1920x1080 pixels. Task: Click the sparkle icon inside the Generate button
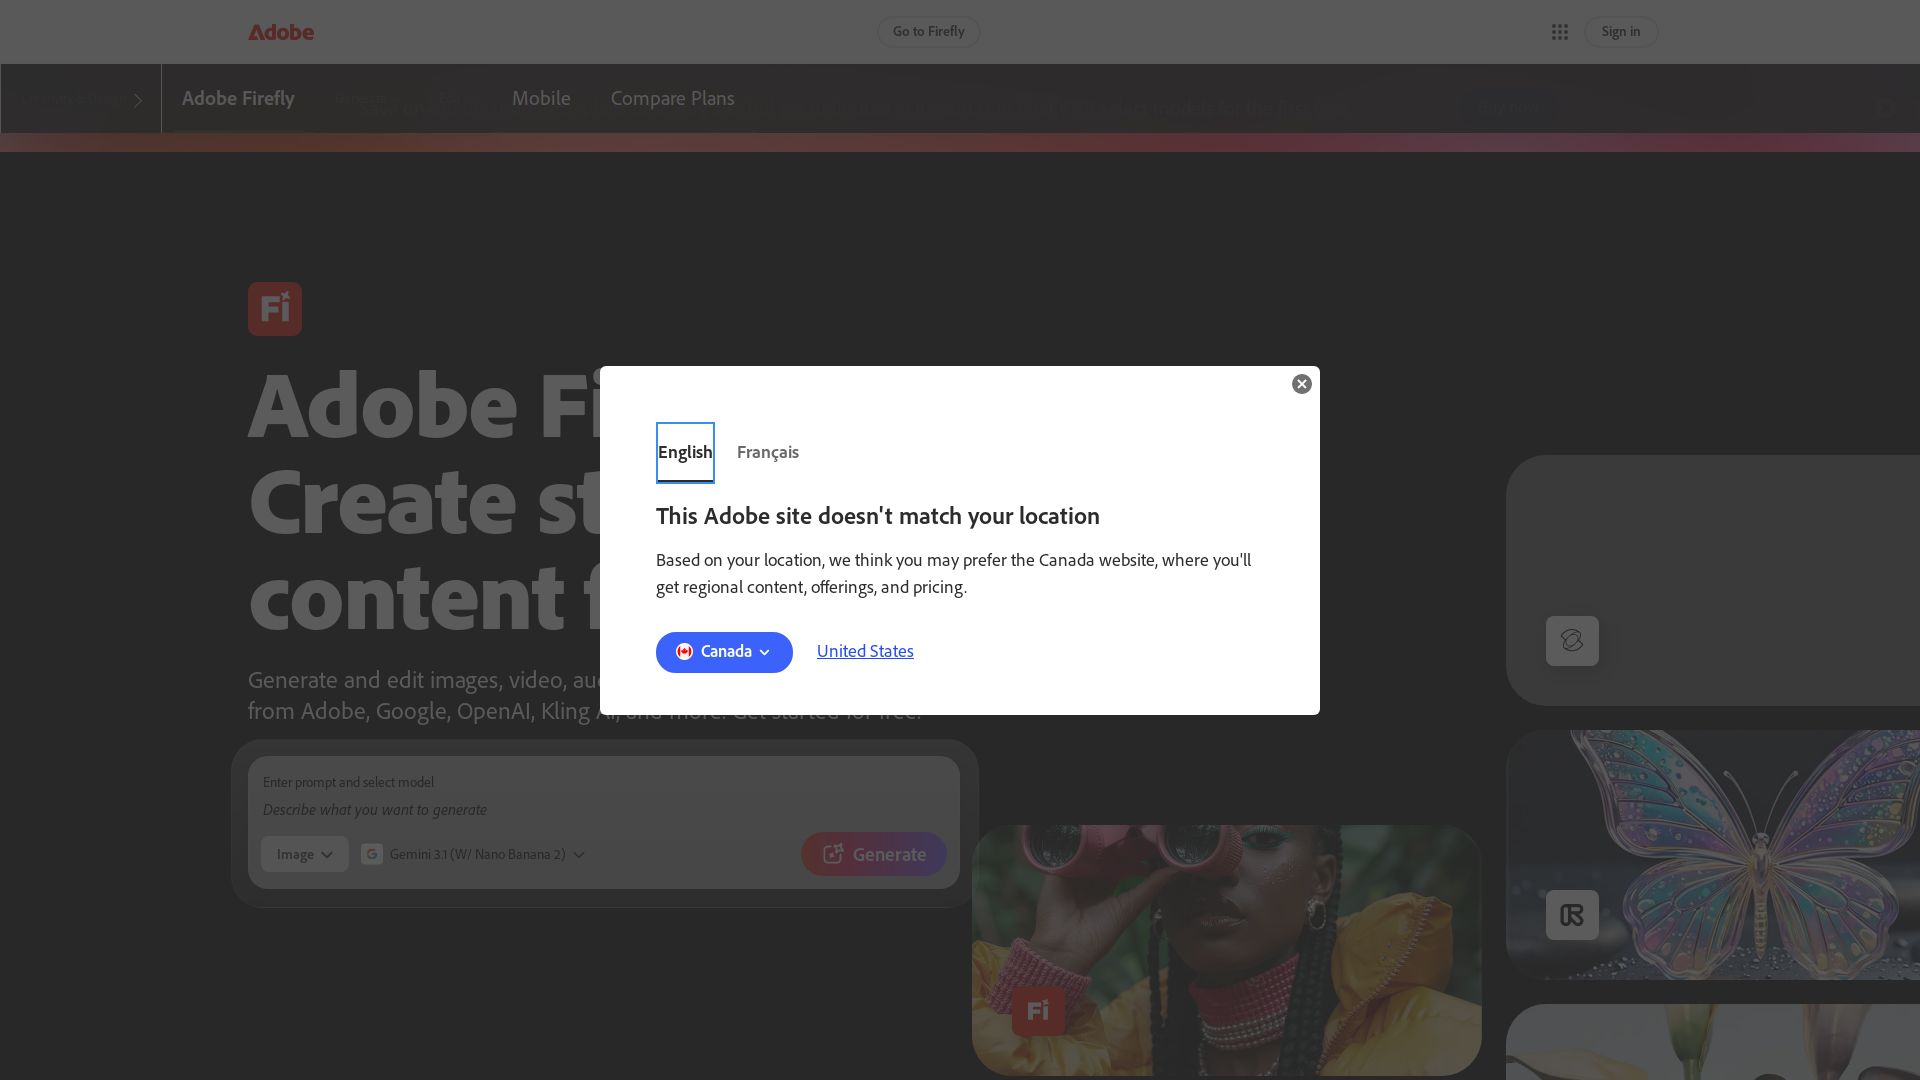(833, 854)
